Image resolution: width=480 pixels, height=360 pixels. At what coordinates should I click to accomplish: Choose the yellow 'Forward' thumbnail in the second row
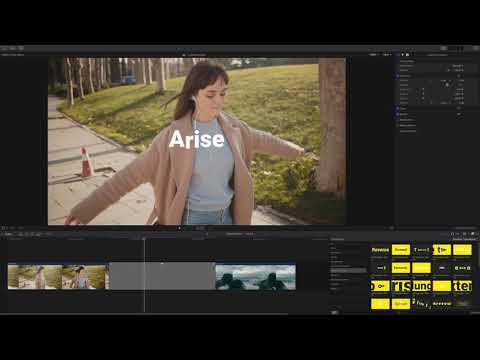click(x=401, y=268)
